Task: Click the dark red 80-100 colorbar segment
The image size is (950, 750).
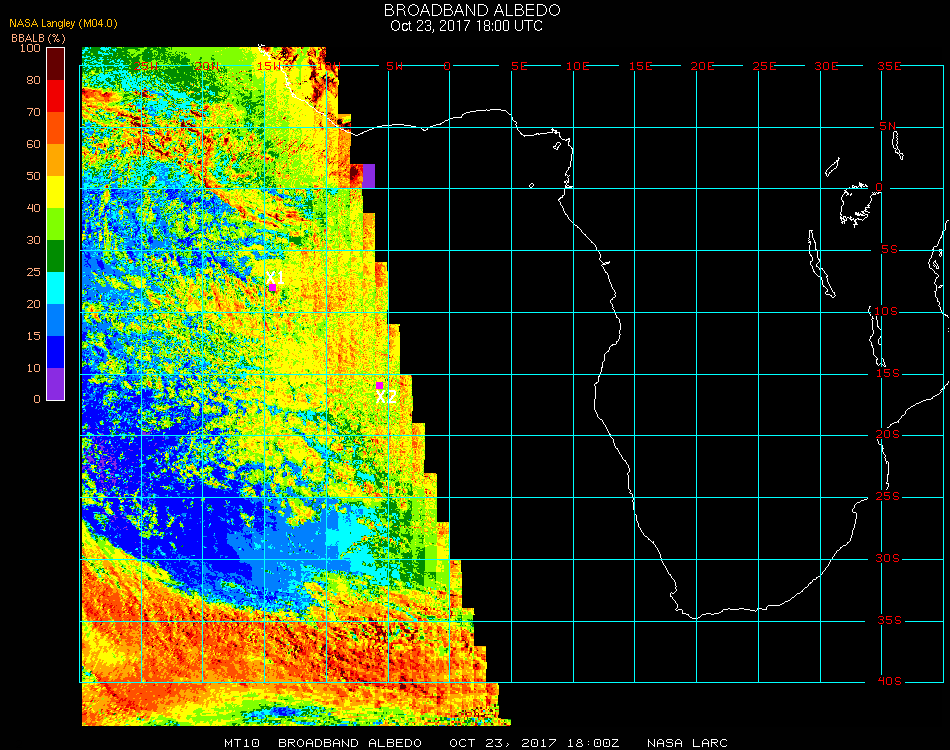Action: 56,64
